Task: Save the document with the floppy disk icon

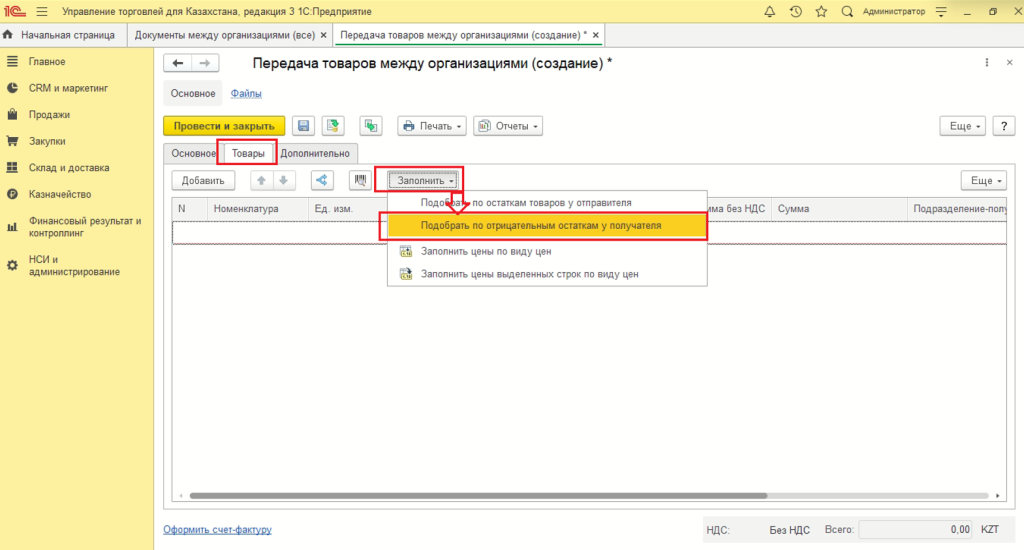Action: [x=304, y=125]
